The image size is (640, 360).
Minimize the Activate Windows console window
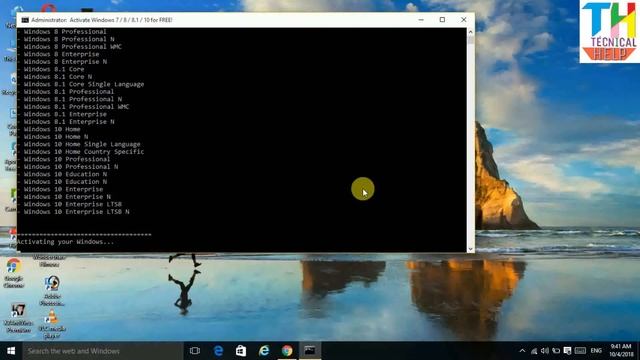tap(421, 20)
